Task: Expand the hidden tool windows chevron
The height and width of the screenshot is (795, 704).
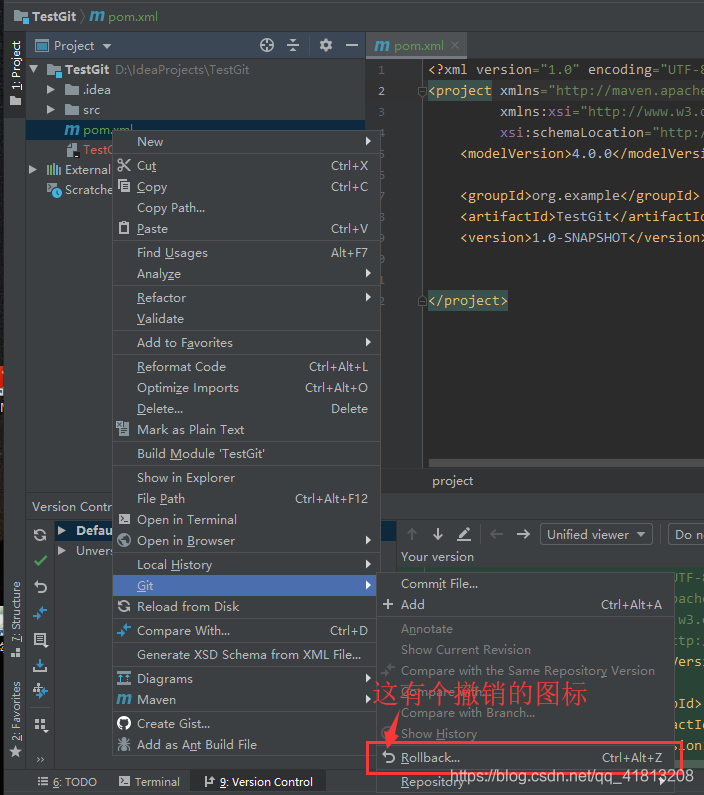Action: pyautogui.click(x=40, y=759)
